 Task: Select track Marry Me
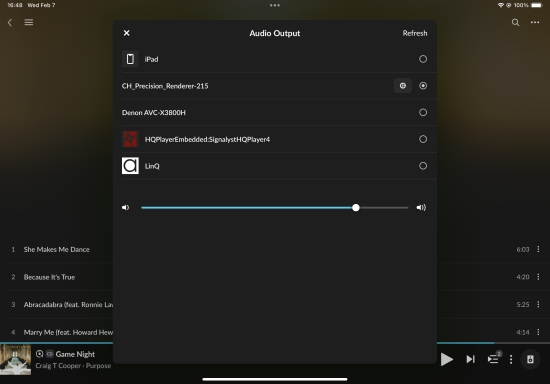pyautogui.click(x=68, y=332)
